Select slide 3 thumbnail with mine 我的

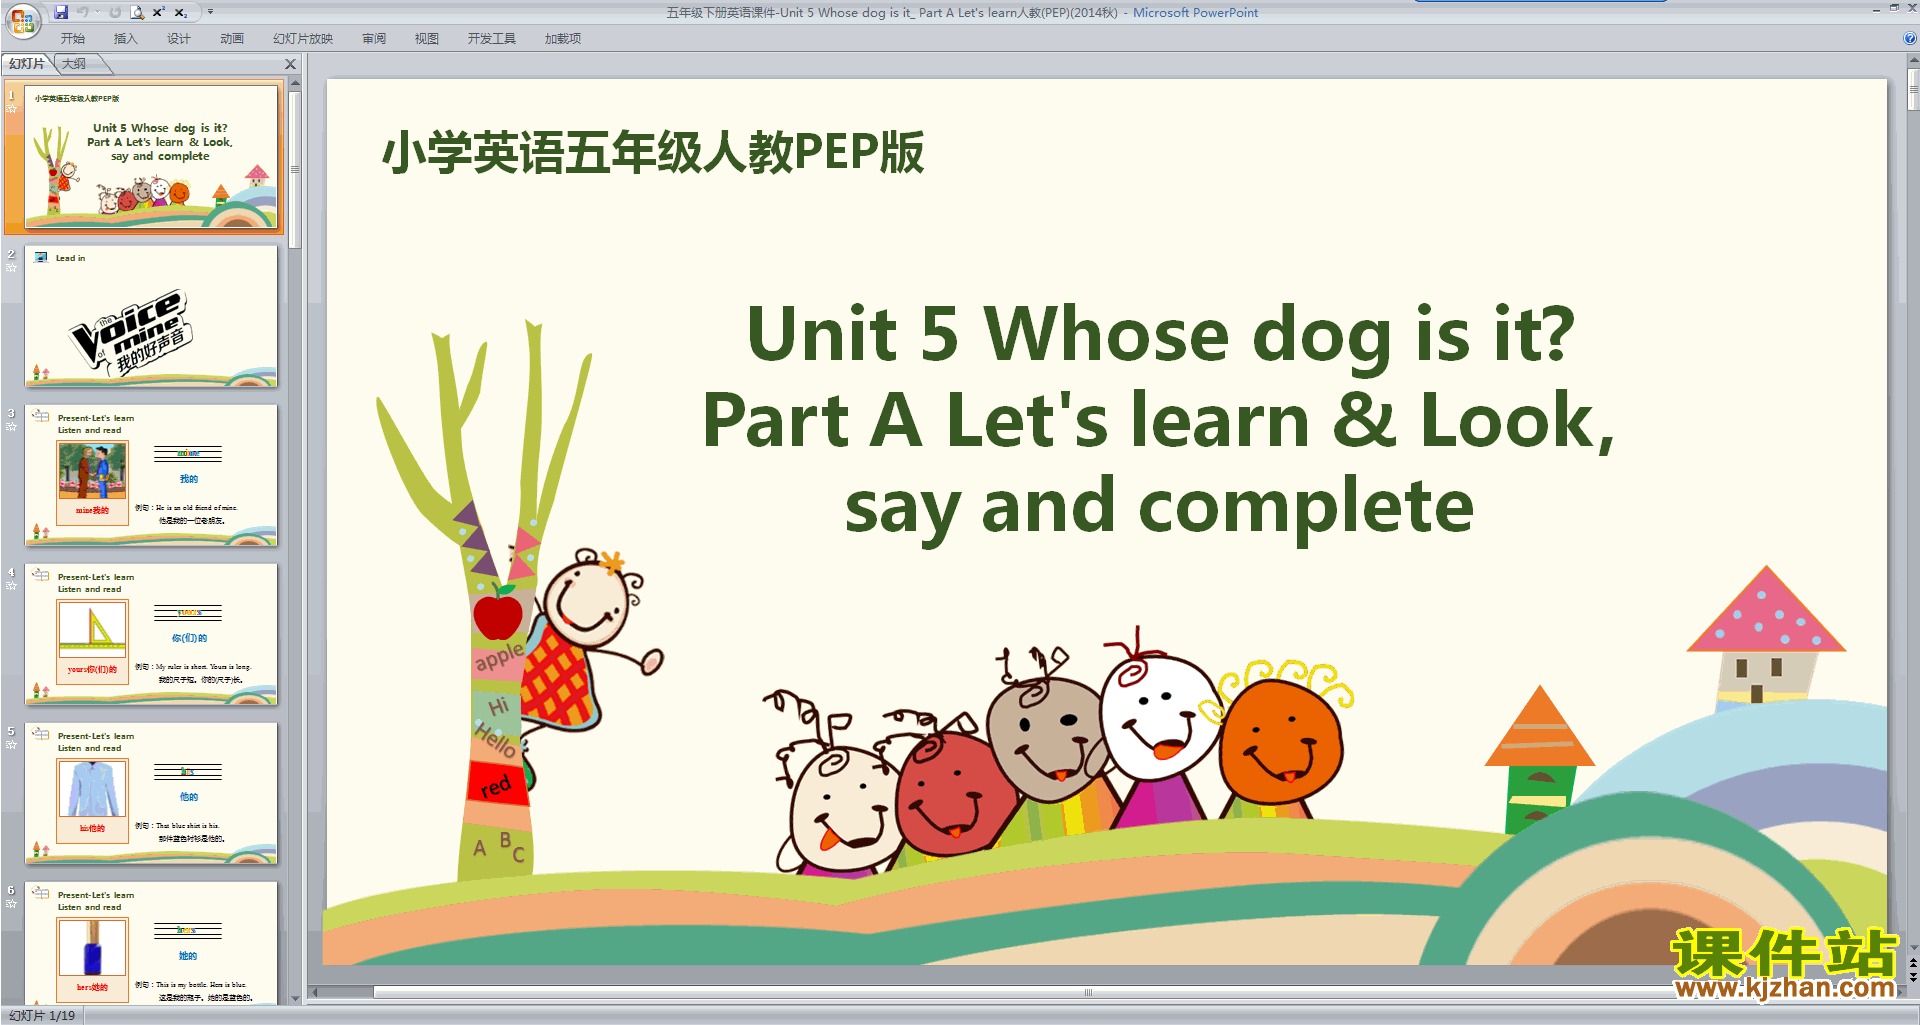coord(151,475)
